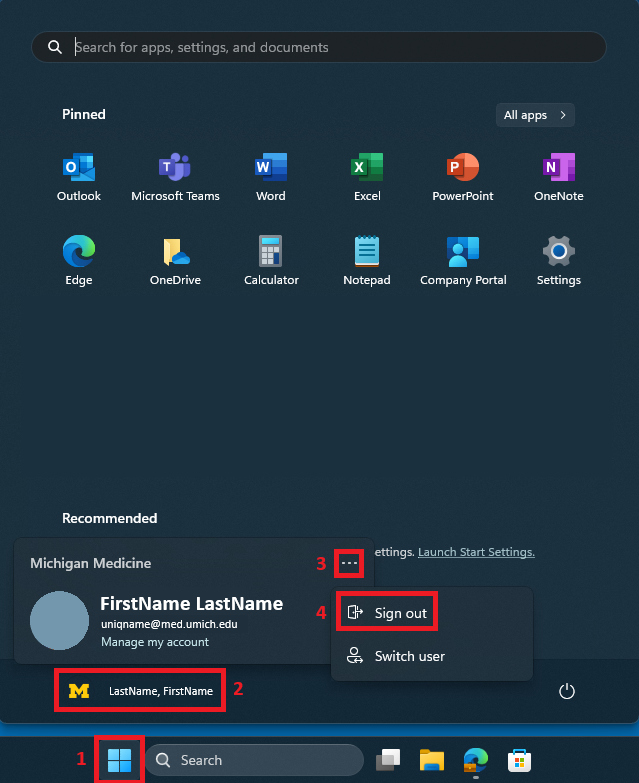The height and width of the screenshot is (783, 639).
Task: Open Notepad from the pinned grid
Action: [367, 260]
